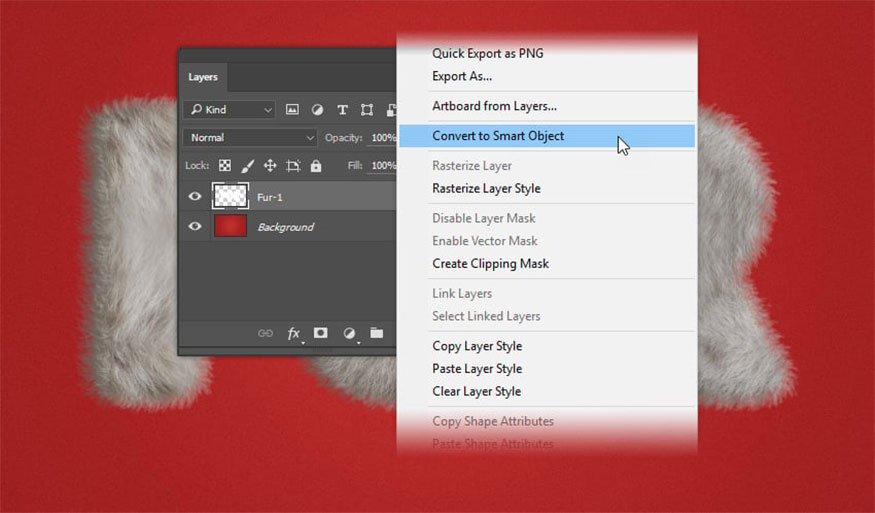This screenshot has width=875, height=513.
Task: Click the Rasterize Layer entry
Action: [x=472, y=166]
